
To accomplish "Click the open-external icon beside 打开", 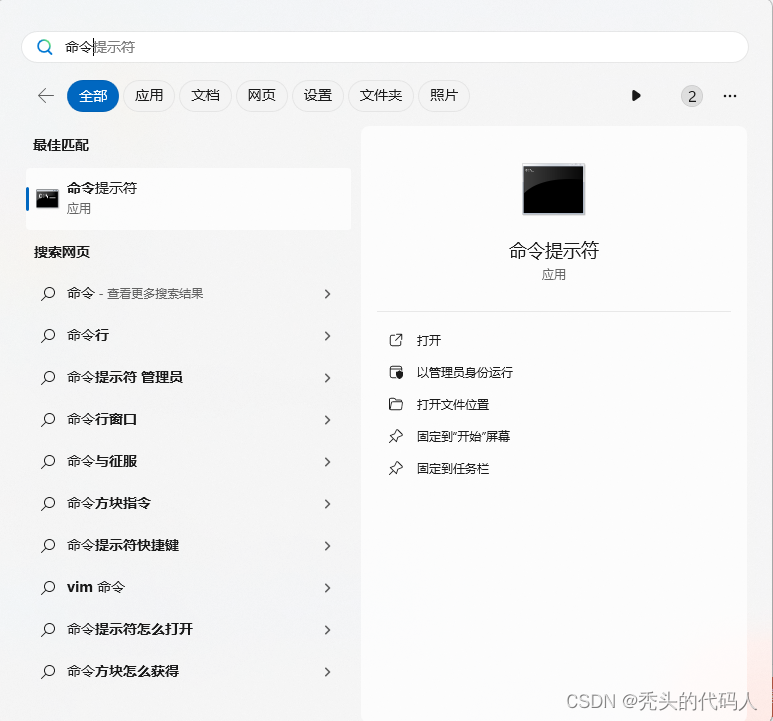I will tap(396, 340).
